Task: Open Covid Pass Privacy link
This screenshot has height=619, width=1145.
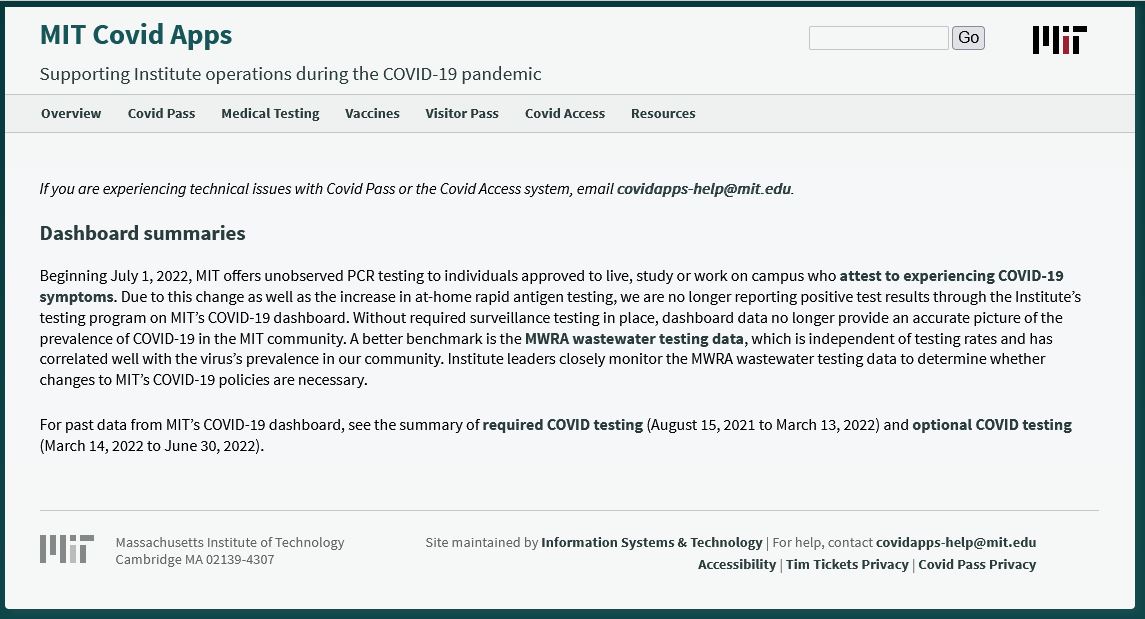Action: tap(977, 564)
